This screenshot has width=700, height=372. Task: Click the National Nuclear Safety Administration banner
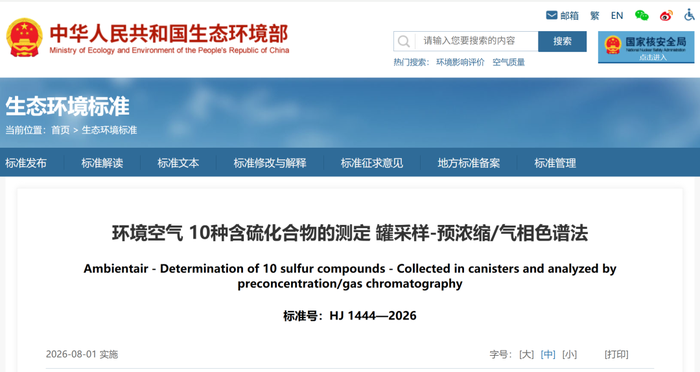coord(646,47)
